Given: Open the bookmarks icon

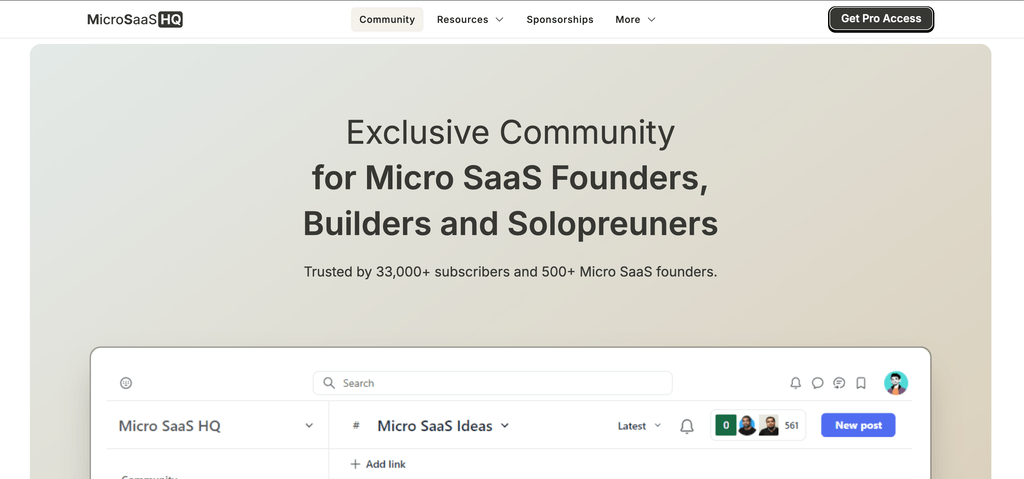Looking at the screenshot, I should point(861,383).
